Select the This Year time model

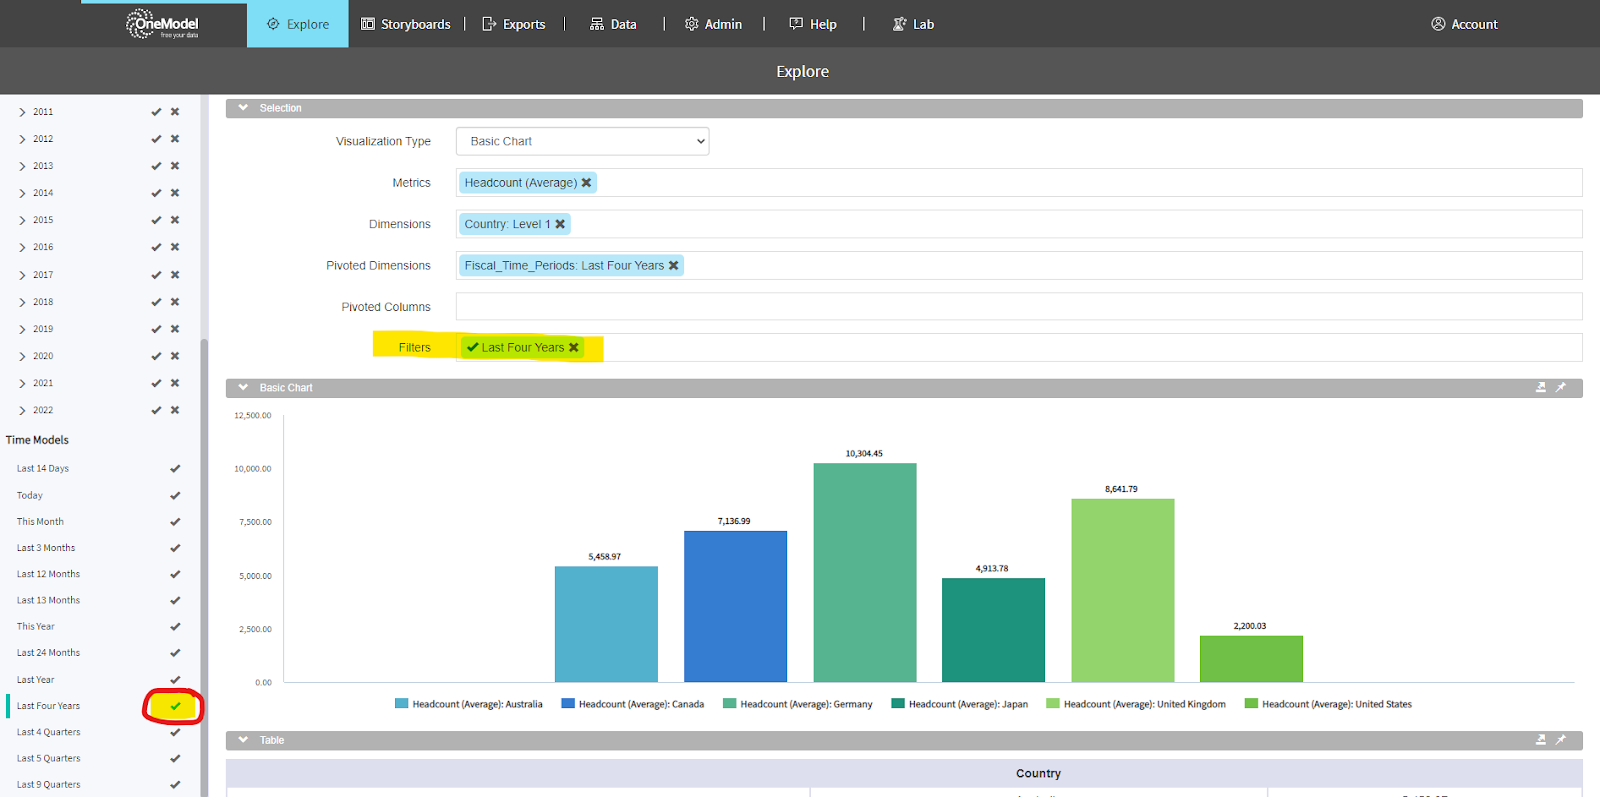tap(36, 627)
